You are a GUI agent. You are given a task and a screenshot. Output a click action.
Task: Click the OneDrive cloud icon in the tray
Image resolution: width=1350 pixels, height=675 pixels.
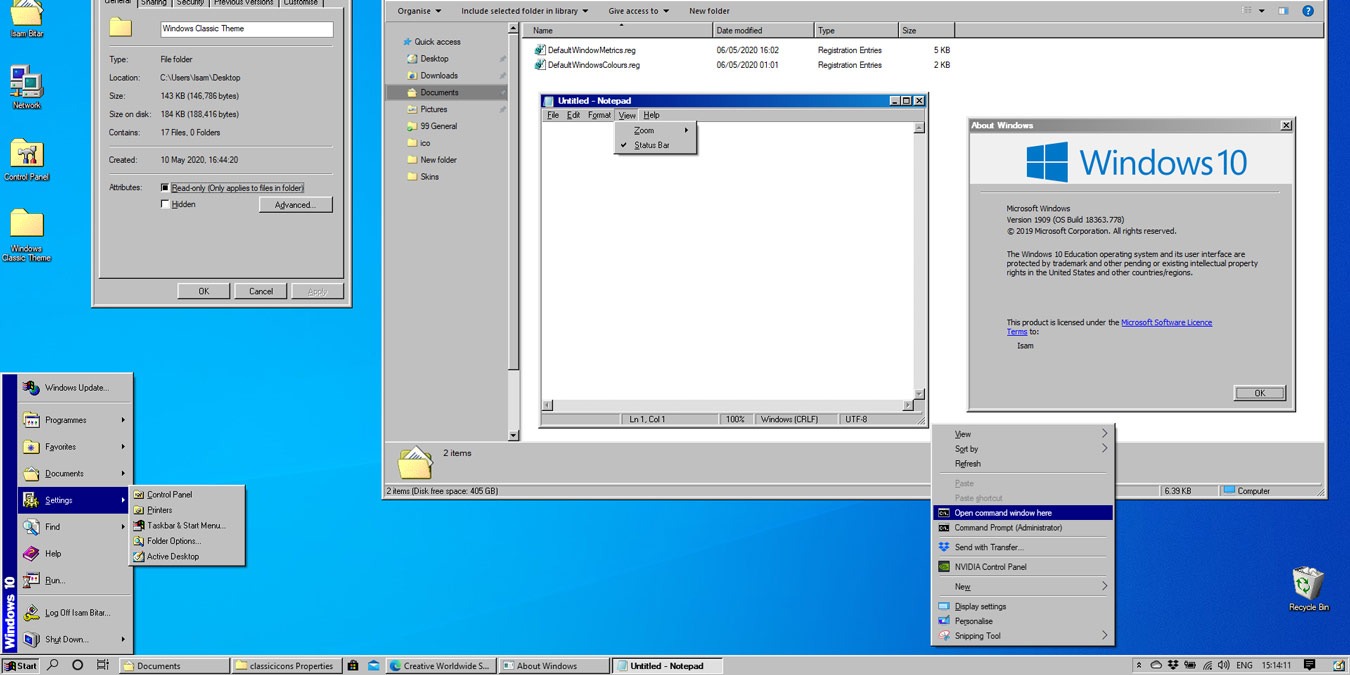(x=1155, y=665)
